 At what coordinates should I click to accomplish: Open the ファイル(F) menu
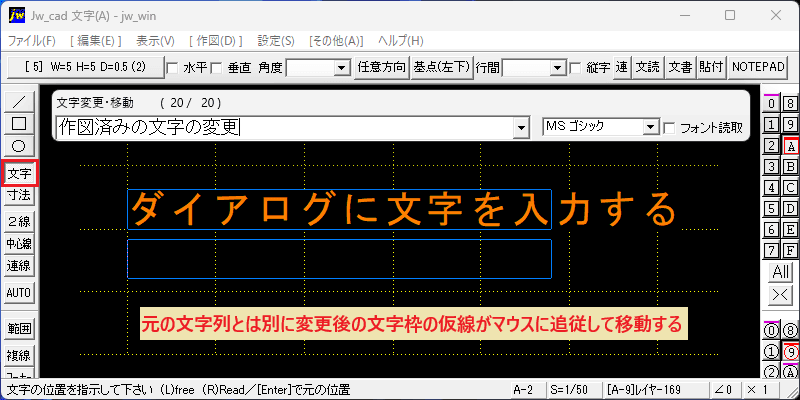[x=32, y=41]
